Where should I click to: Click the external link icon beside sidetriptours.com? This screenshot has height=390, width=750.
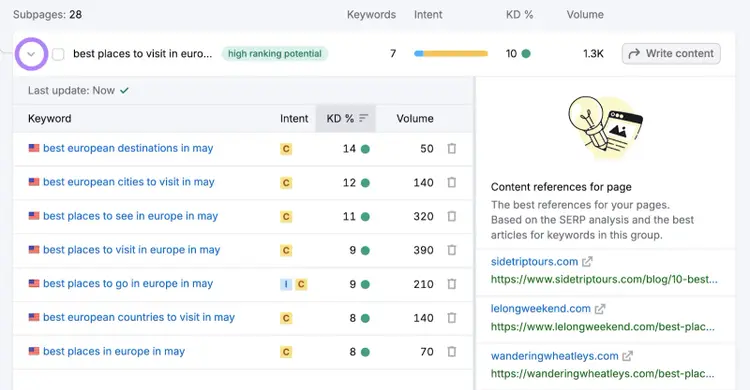[x=587, y=261]
